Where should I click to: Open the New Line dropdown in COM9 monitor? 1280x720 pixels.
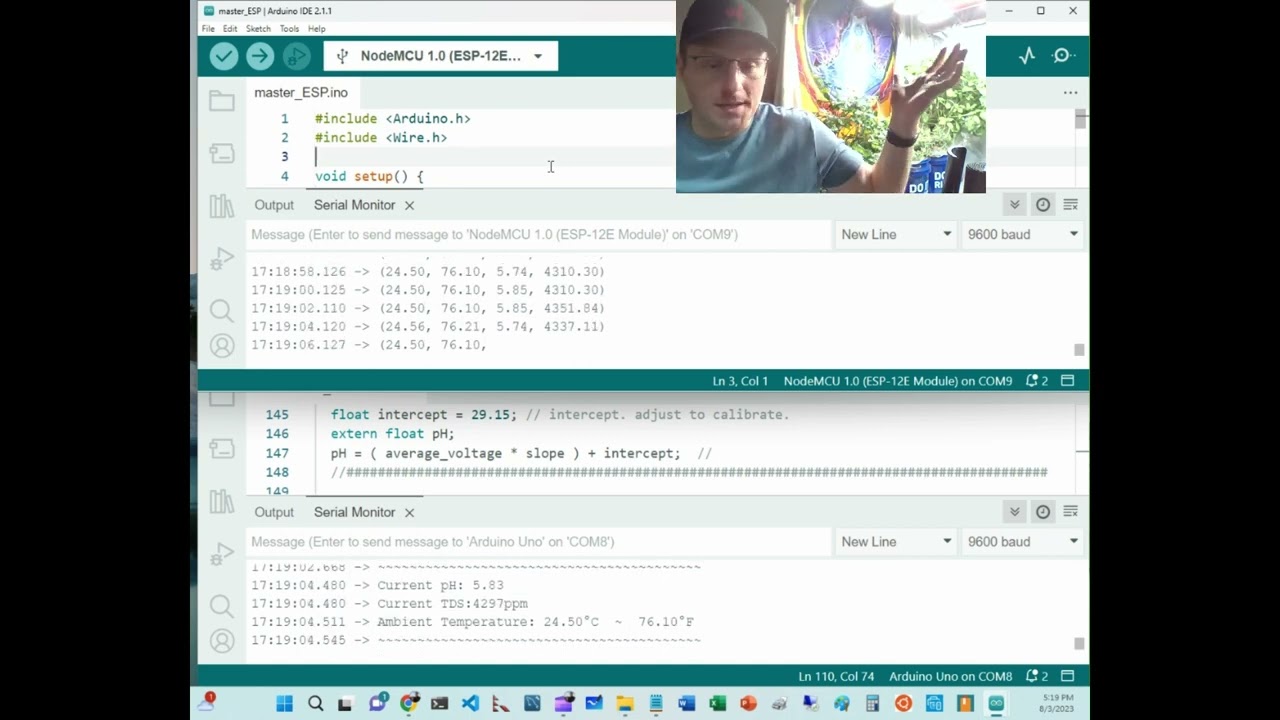(x=895, y=234)
